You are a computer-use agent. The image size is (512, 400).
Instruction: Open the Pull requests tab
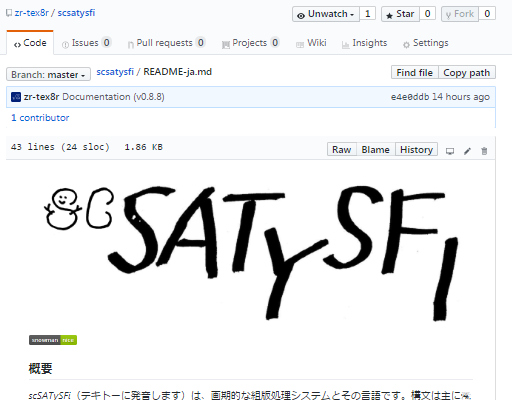coord(166,43)
